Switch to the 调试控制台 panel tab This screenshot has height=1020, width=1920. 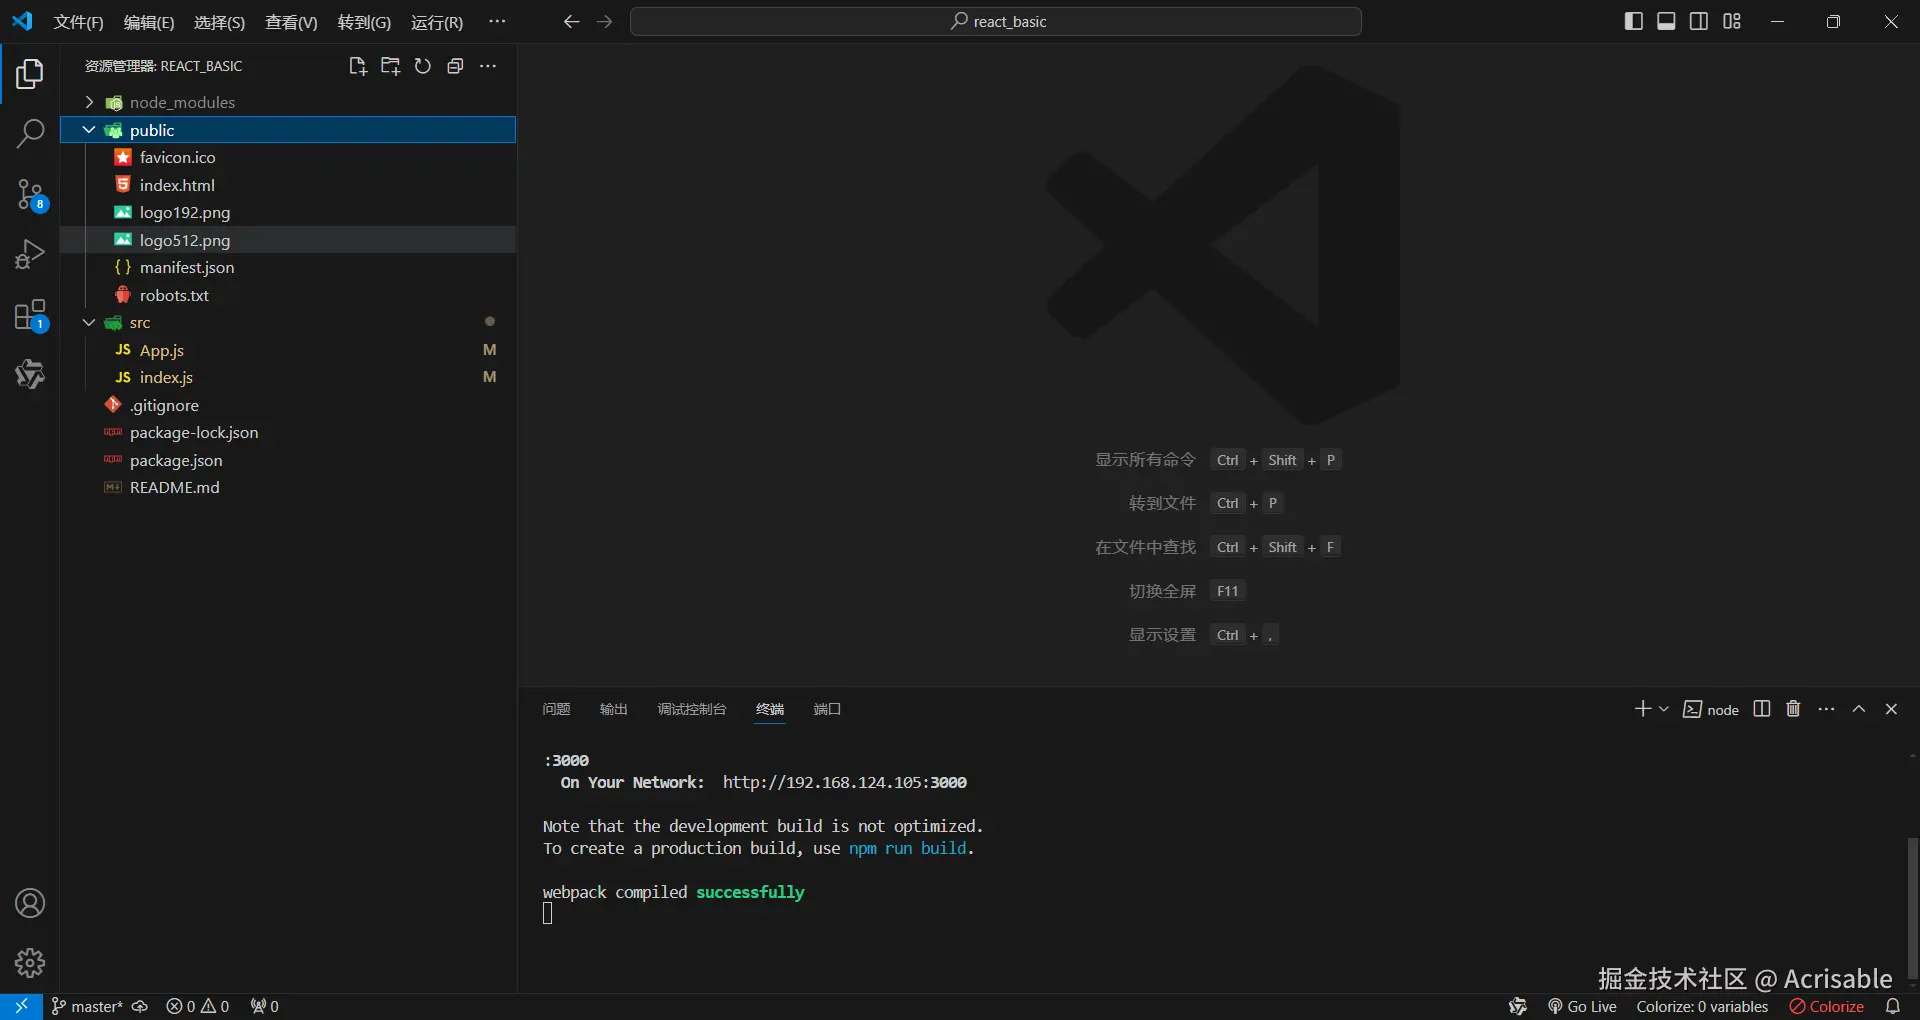(x=692, y=709)
